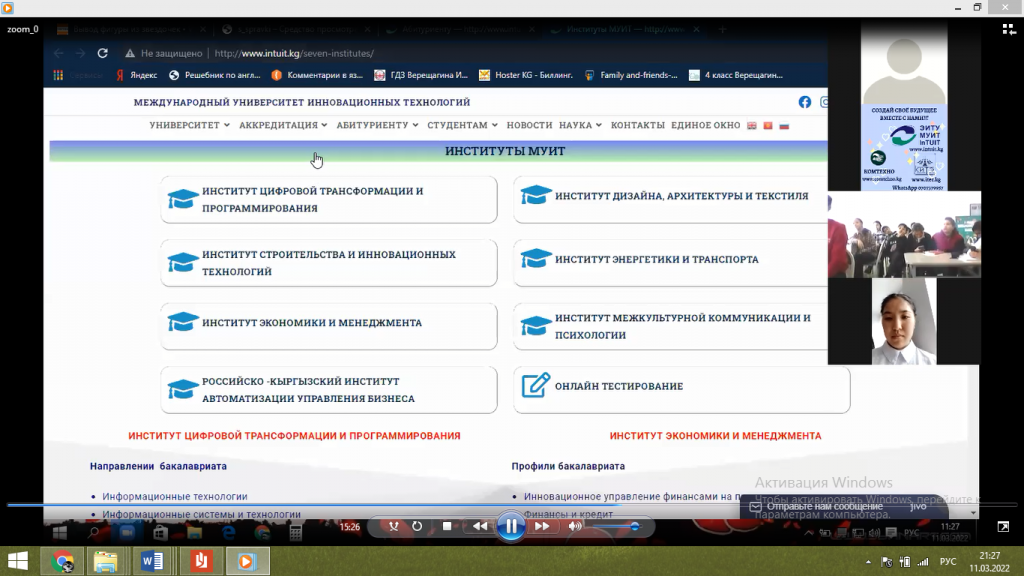This screenshot has height=576, width=1024.
Task: Click the Онлайн тестирование pencil icon
Action: [x=536, y=385]
